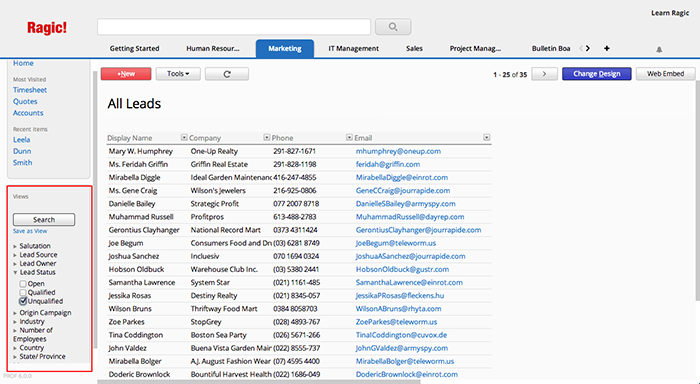This screenshot has height=384, width=700.
Task: Switch to Sales tab
Action: (x=414, y=48)
